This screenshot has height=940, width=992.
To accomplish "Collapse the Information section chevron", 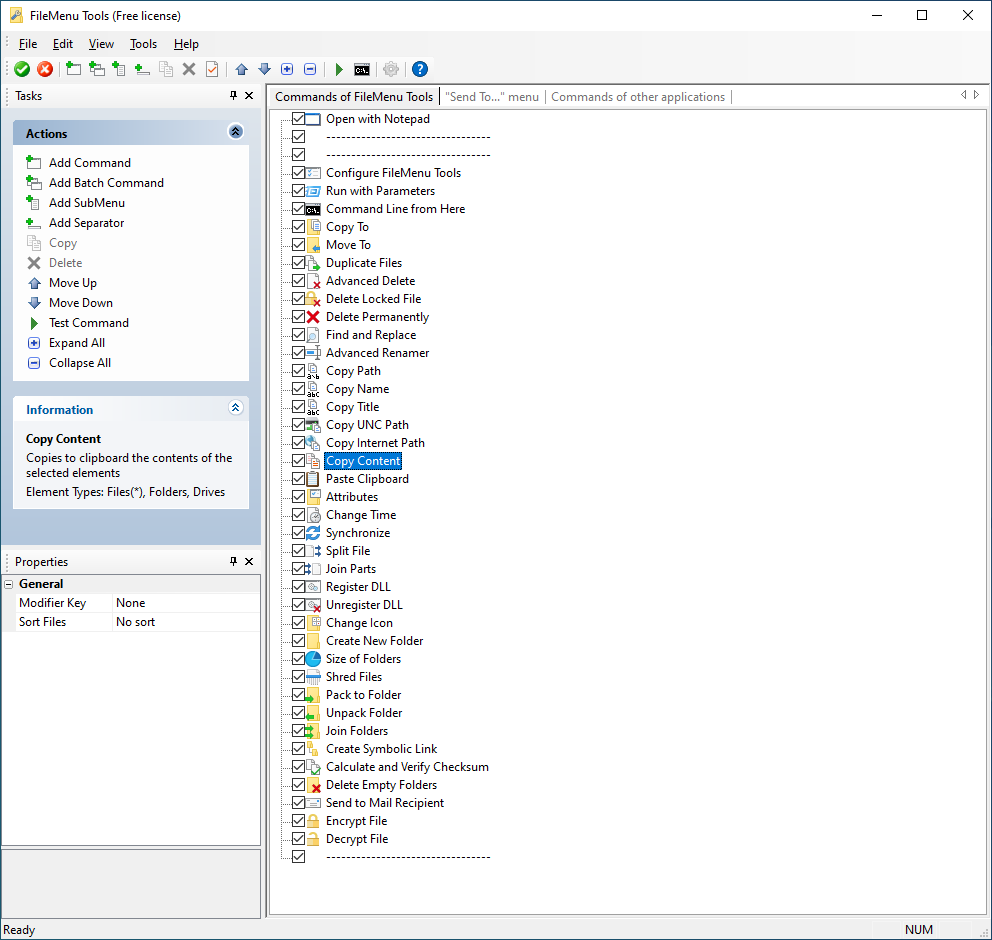I will click(x=235, y=407).
